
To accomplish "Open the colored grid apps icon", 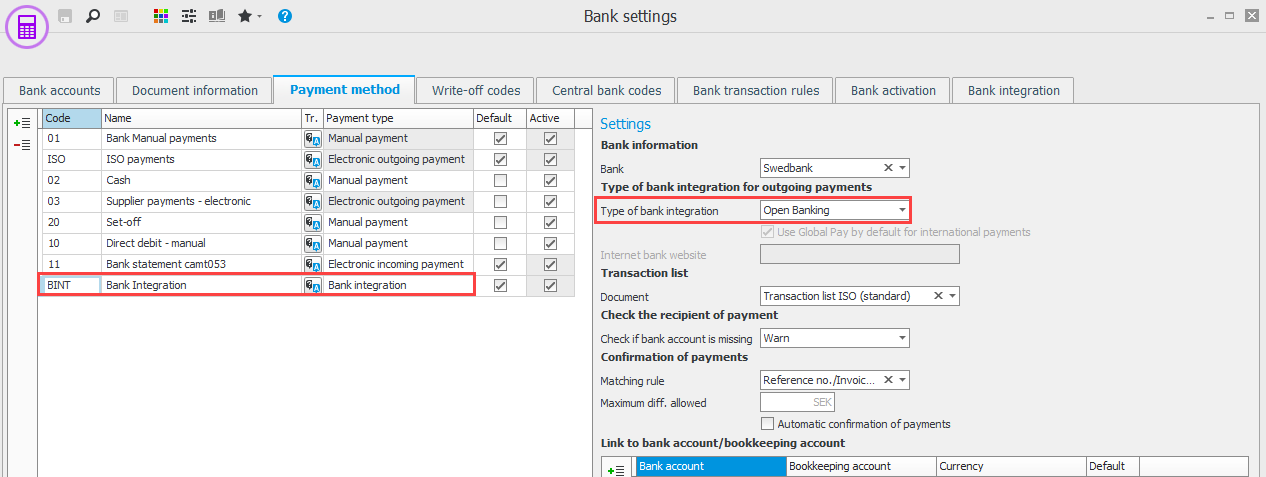I will pos(161,16).
